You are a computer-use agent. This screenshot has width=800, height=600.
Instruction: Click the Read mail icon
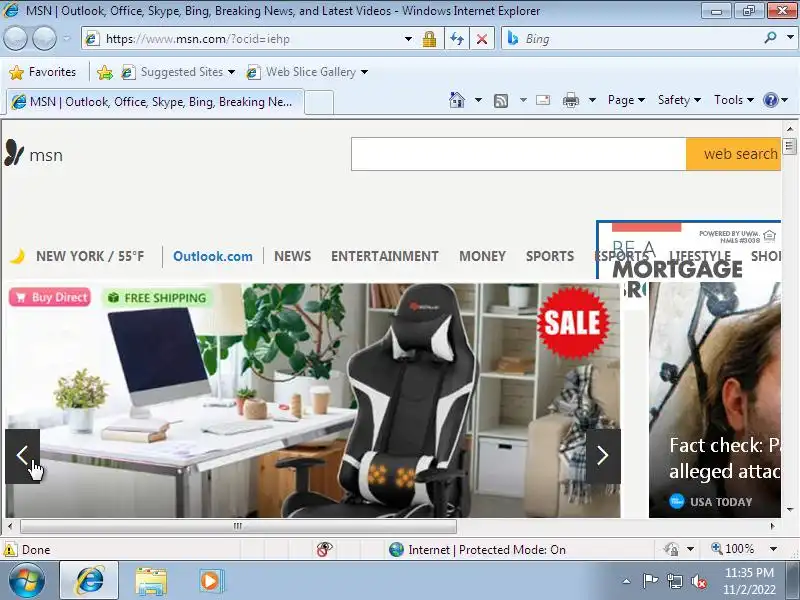tap(543, 100)
